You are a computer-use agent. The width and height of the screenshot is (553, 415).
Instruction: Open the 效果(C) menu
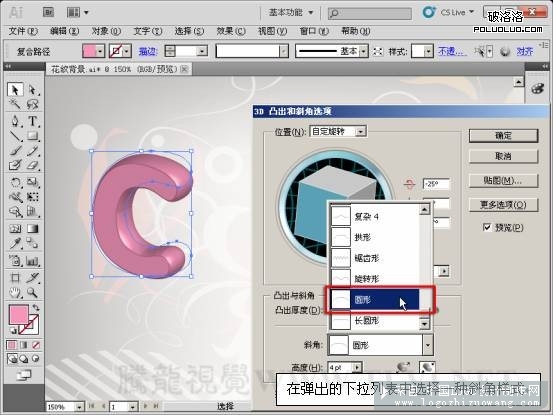pyautogui.click(x=231, y=31)
